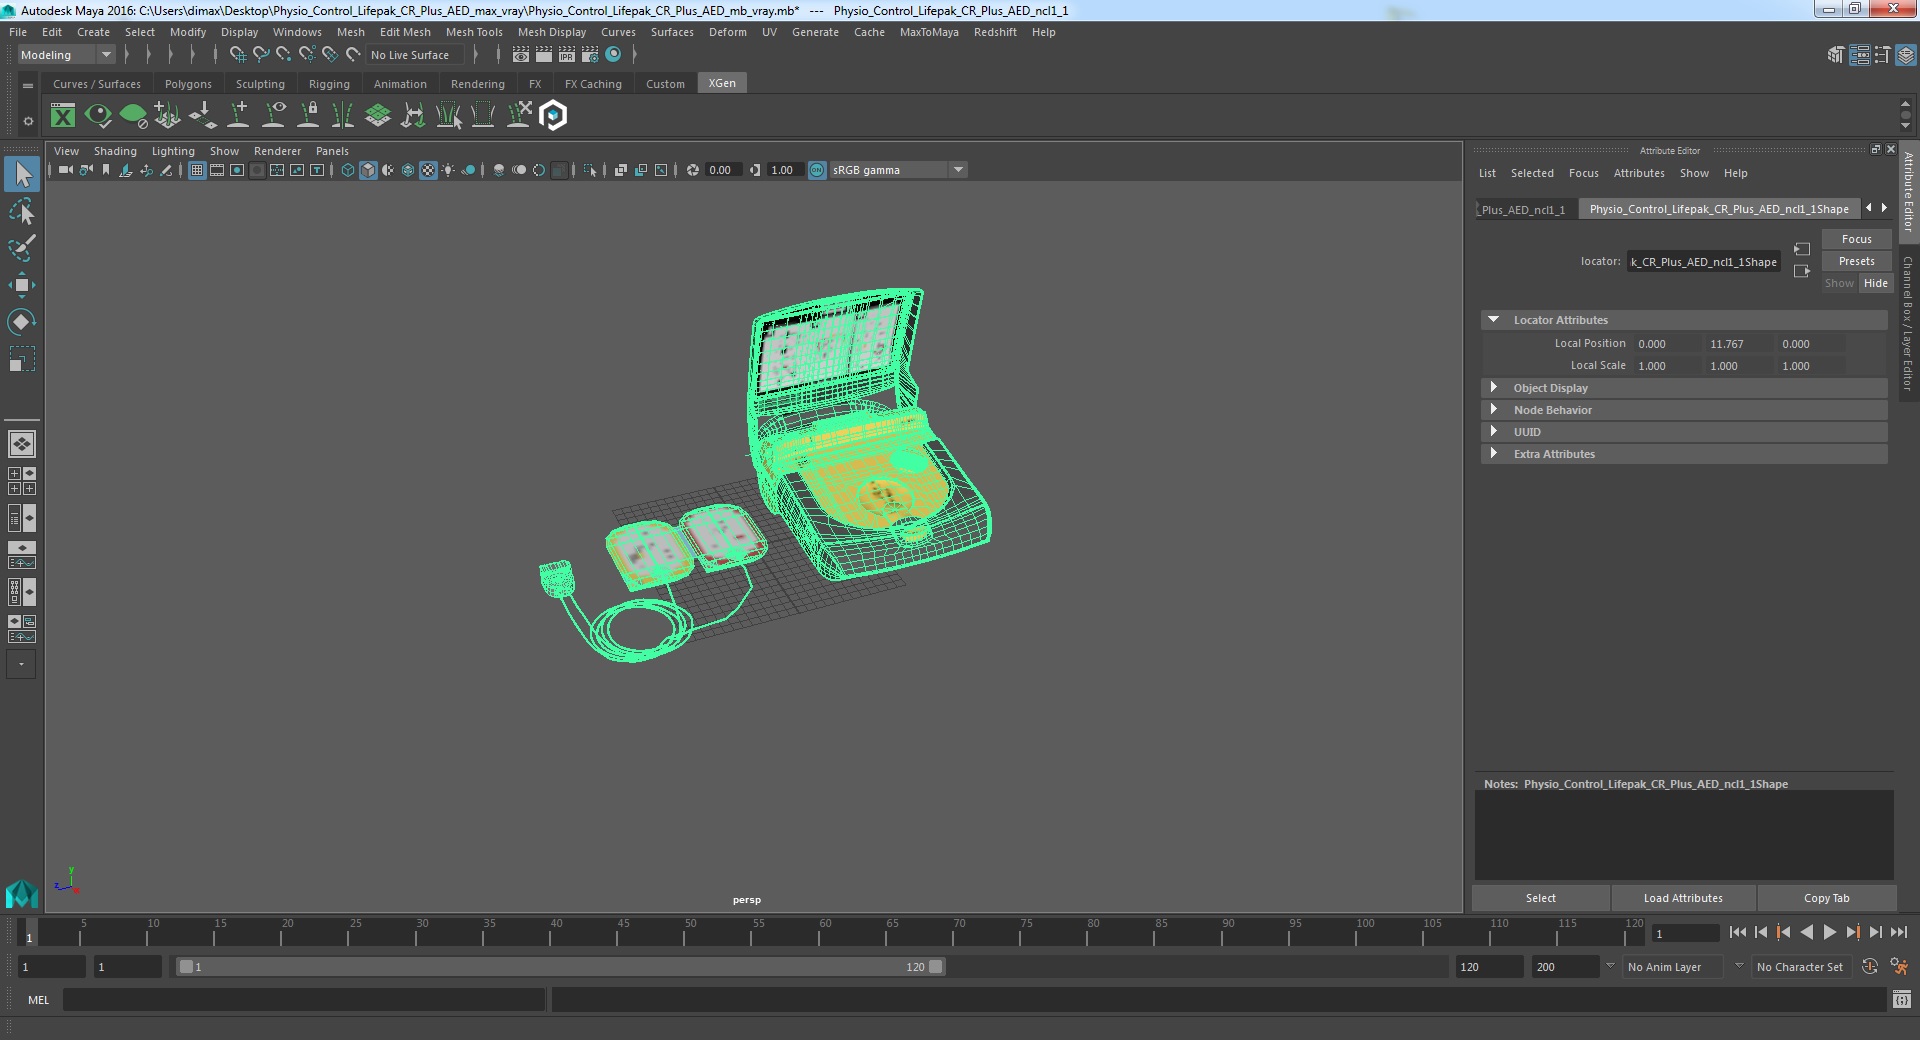1920x1040 pixels.
Task: Collapse the Locator Attributes section
Action: coord(1494,320)
